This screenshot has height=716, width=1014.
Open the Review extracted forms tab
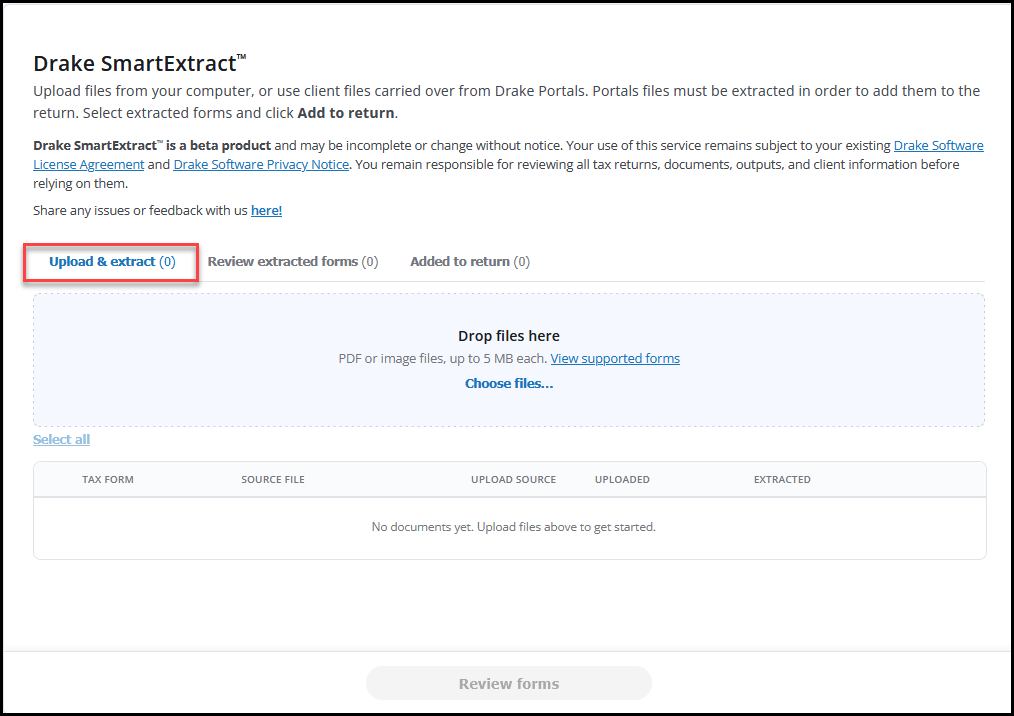tap(292, 262)
